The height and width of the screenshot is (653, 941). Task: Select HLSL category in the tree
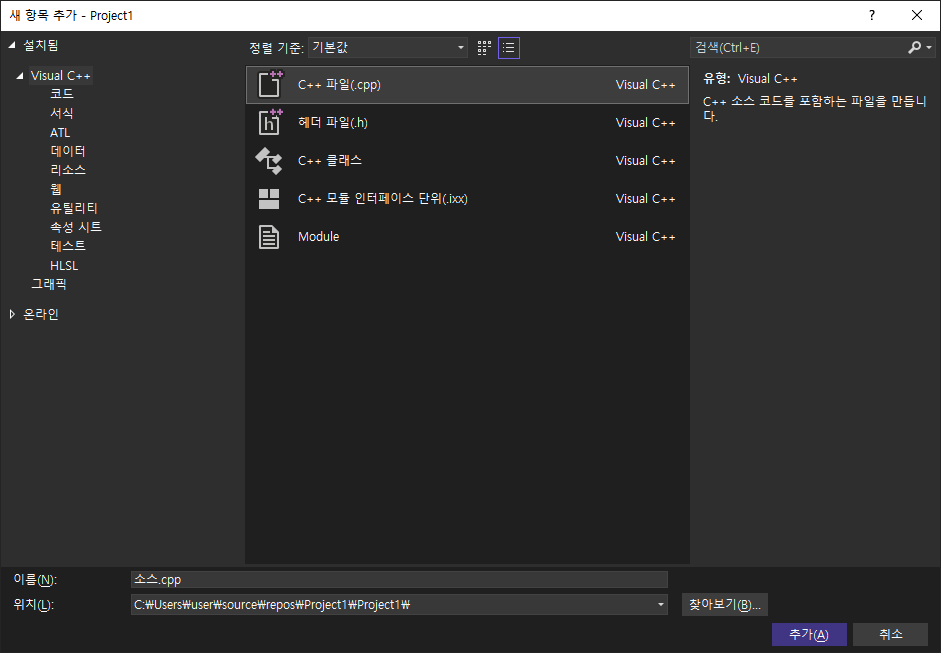coord(64,265)
